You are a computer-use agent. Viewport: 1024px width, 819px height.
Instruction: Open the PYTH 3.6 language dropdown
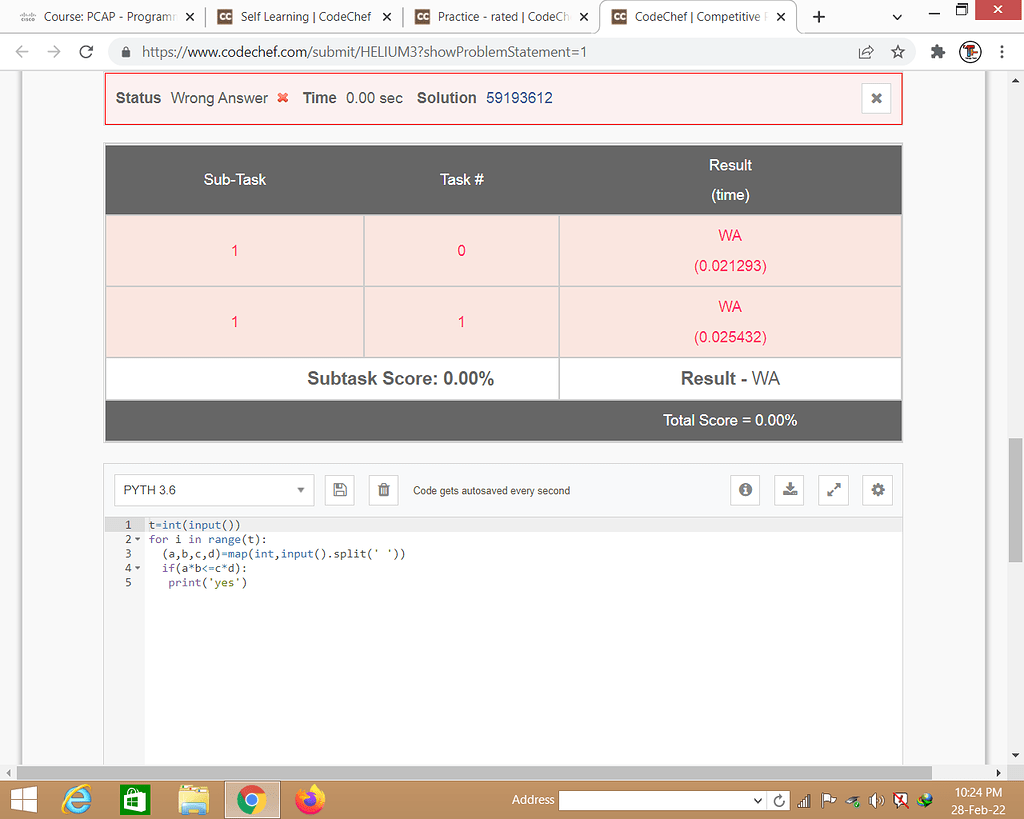tap(214, 490)
